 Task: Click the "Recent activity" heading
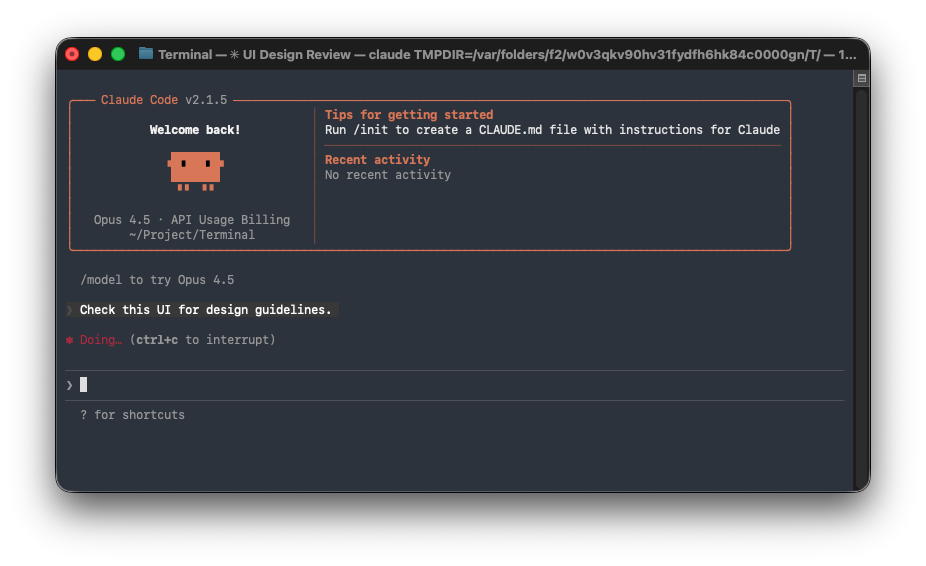click(x=377, y=160)
